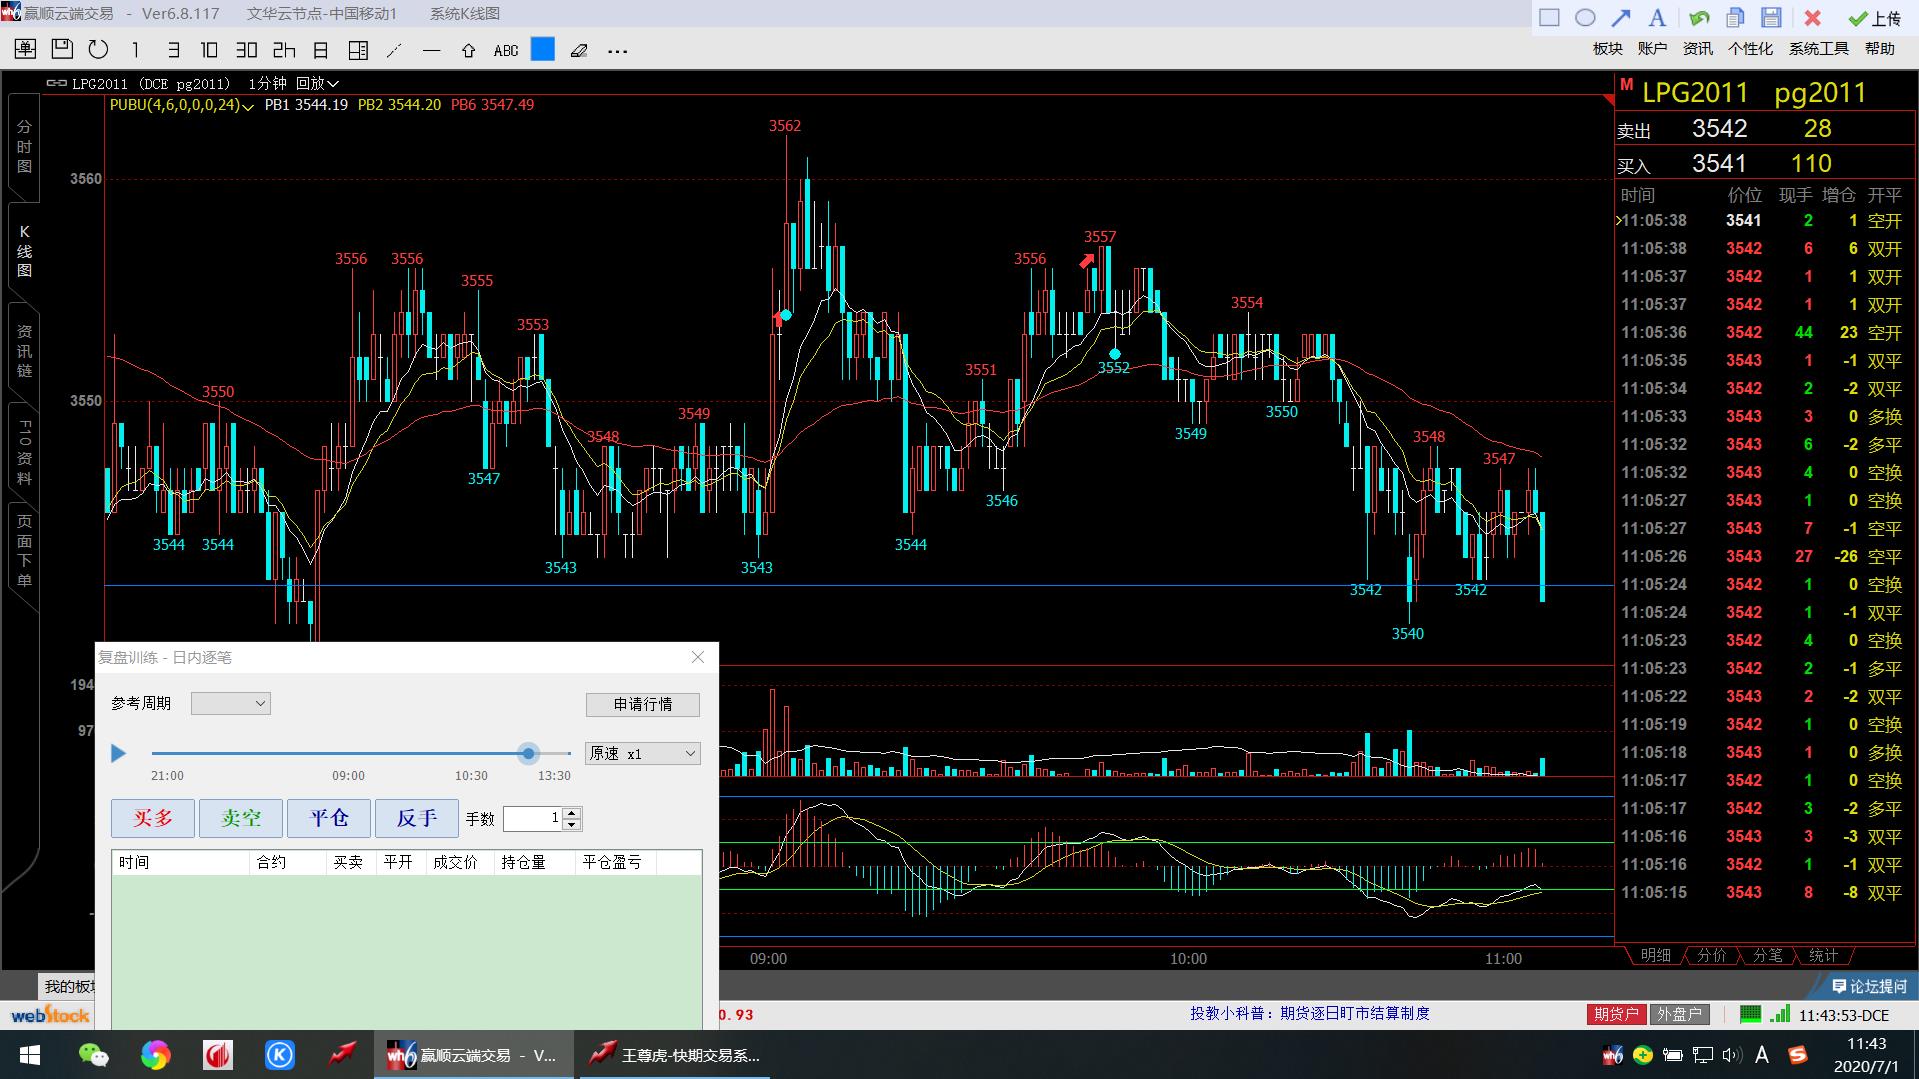Select the 期货户 account button
This screenshot has width=1919, height=1079.
1615,1014
